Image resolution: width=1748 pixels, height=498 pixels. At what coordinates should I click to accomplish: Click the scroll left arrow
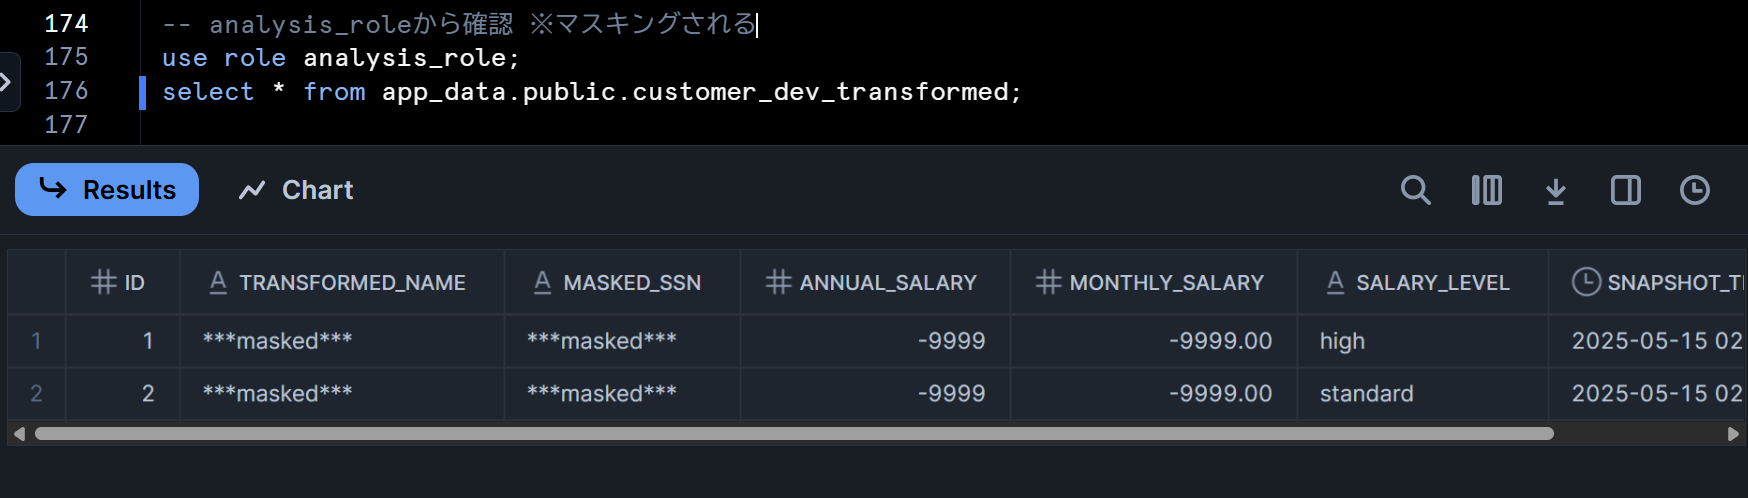tap(19, 434)
